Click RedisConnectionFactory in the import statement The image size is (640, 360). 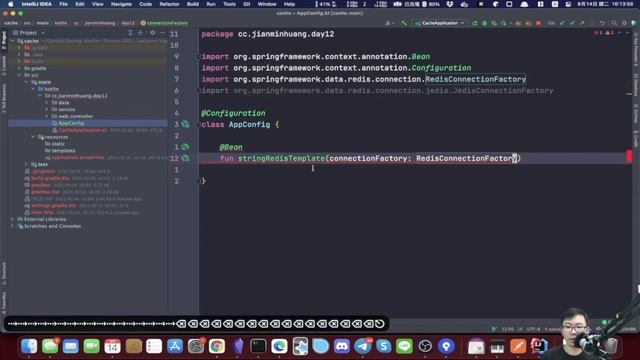click(x=476, y=79)
